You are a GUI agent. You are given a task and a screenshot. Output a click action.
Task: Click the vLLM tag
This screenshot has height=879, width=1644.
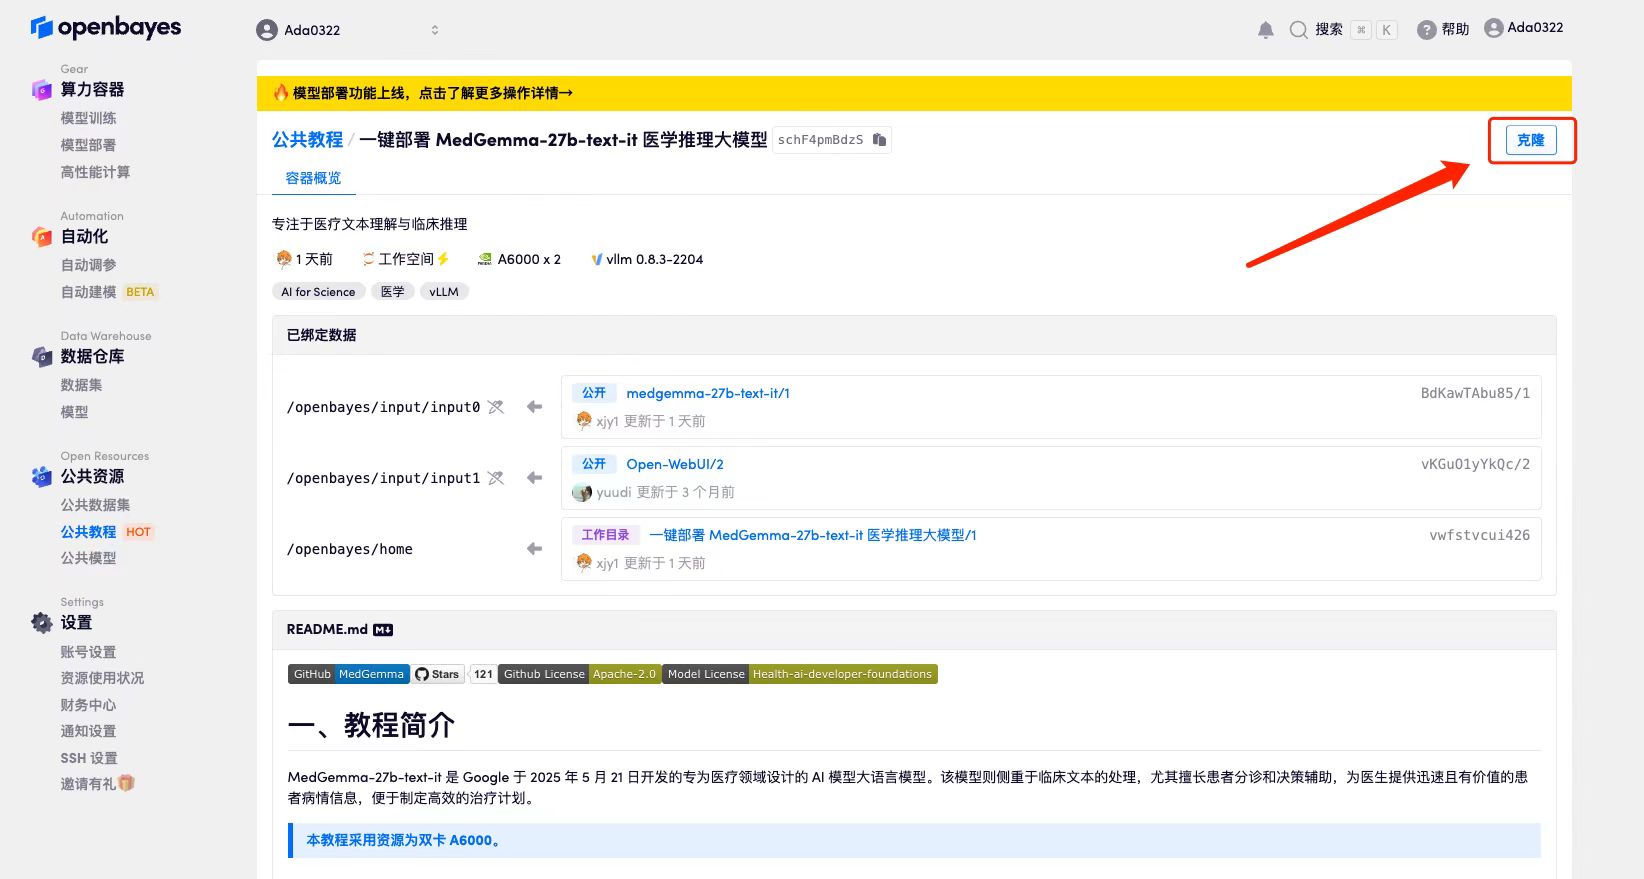[443, 292]
